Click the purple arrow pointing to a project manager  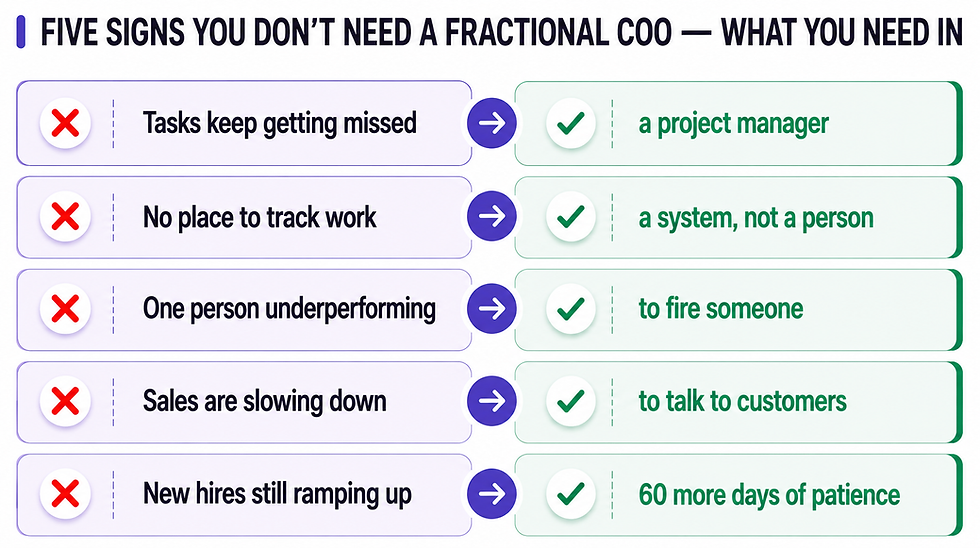tap(492, 123)
